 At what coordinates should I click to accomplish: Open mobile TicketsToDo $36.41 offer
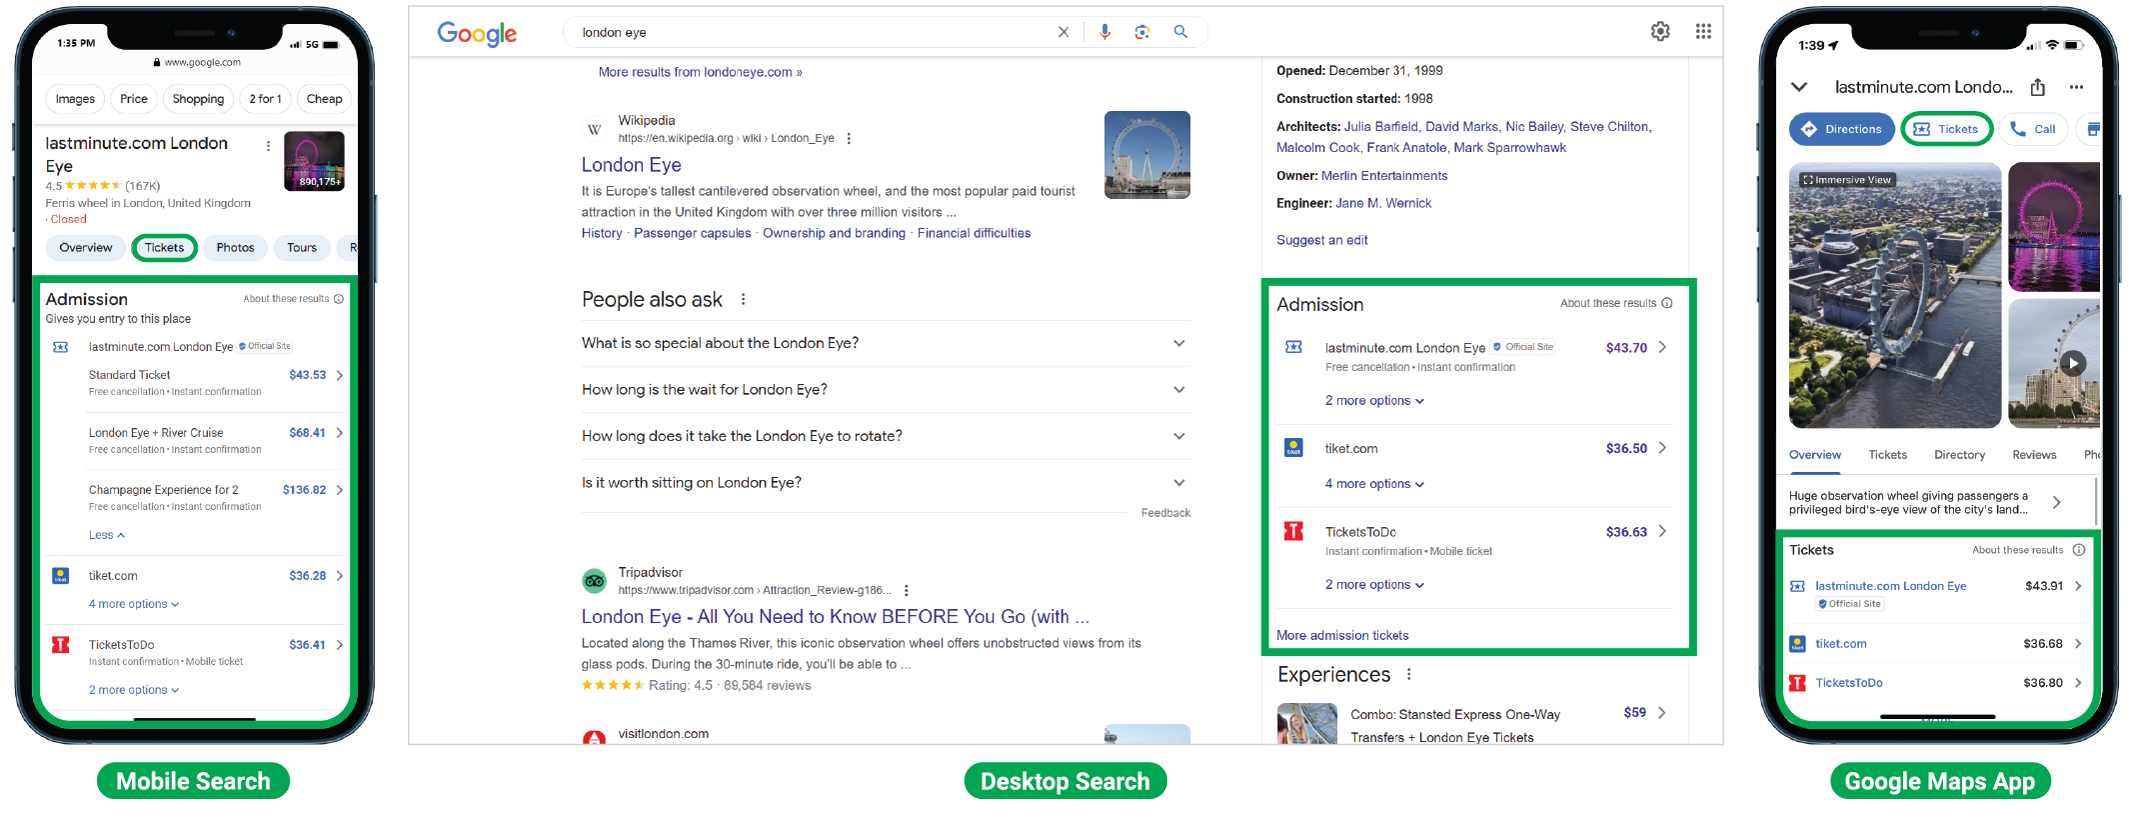[x=197, y=652]
